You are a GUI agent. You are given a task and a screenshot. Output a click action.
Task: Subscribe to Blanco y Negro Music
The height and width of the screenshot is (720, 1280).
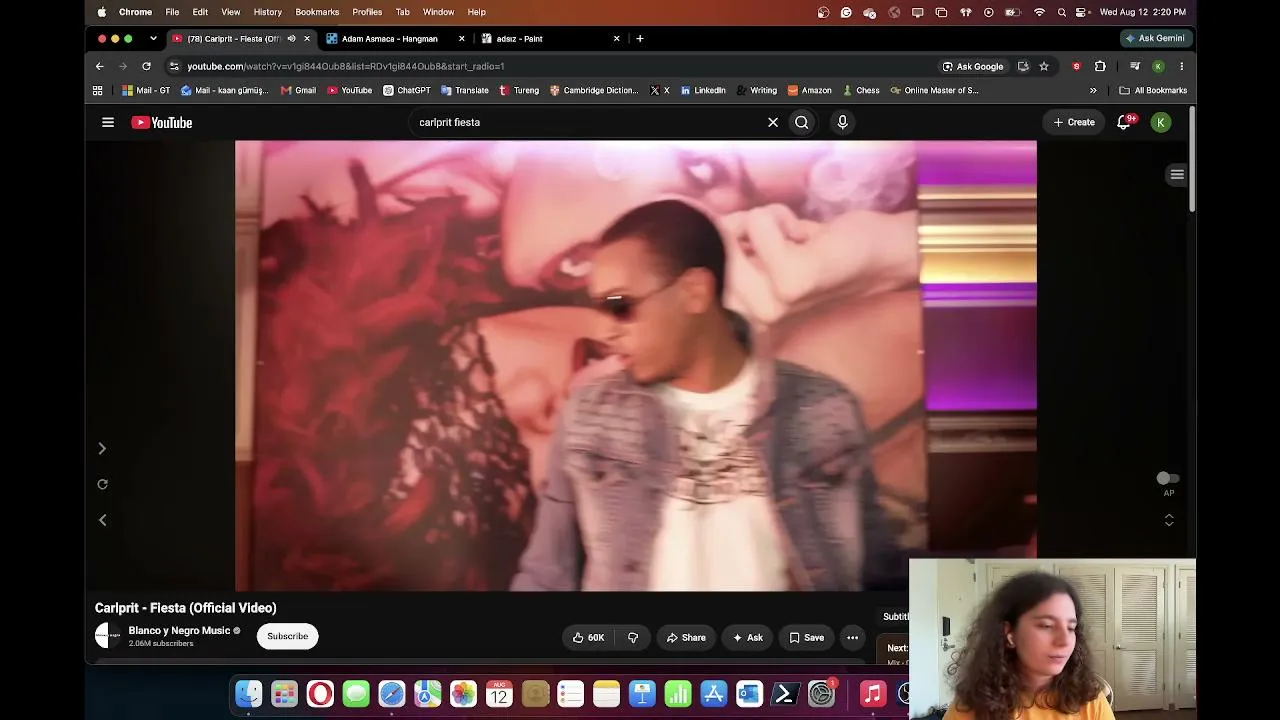point(287,636)
